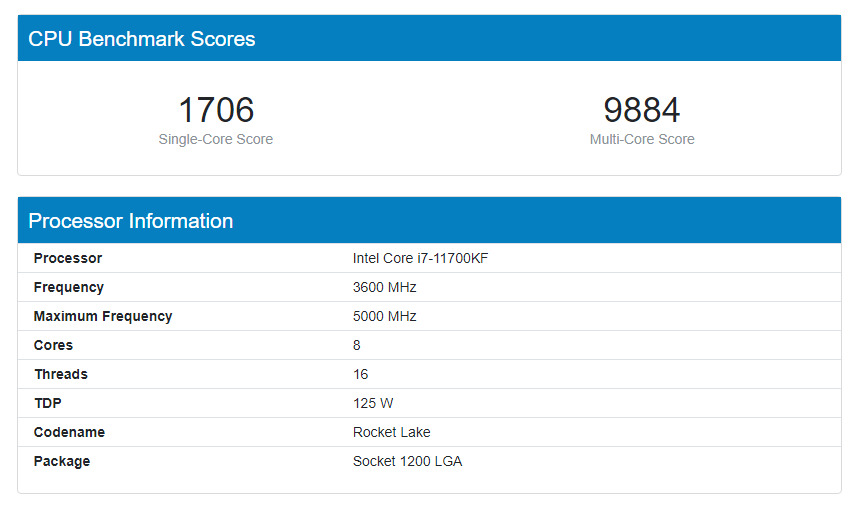Select the Intel Core i7-11700KF value

click(420, 258)
